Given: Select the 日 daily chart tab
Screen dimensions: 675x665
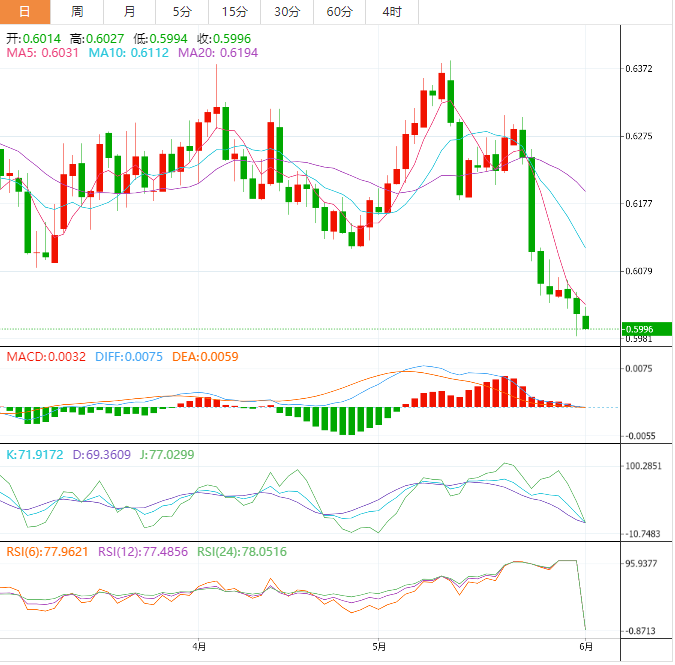Looking at the screenshot, I should [25, 12].
